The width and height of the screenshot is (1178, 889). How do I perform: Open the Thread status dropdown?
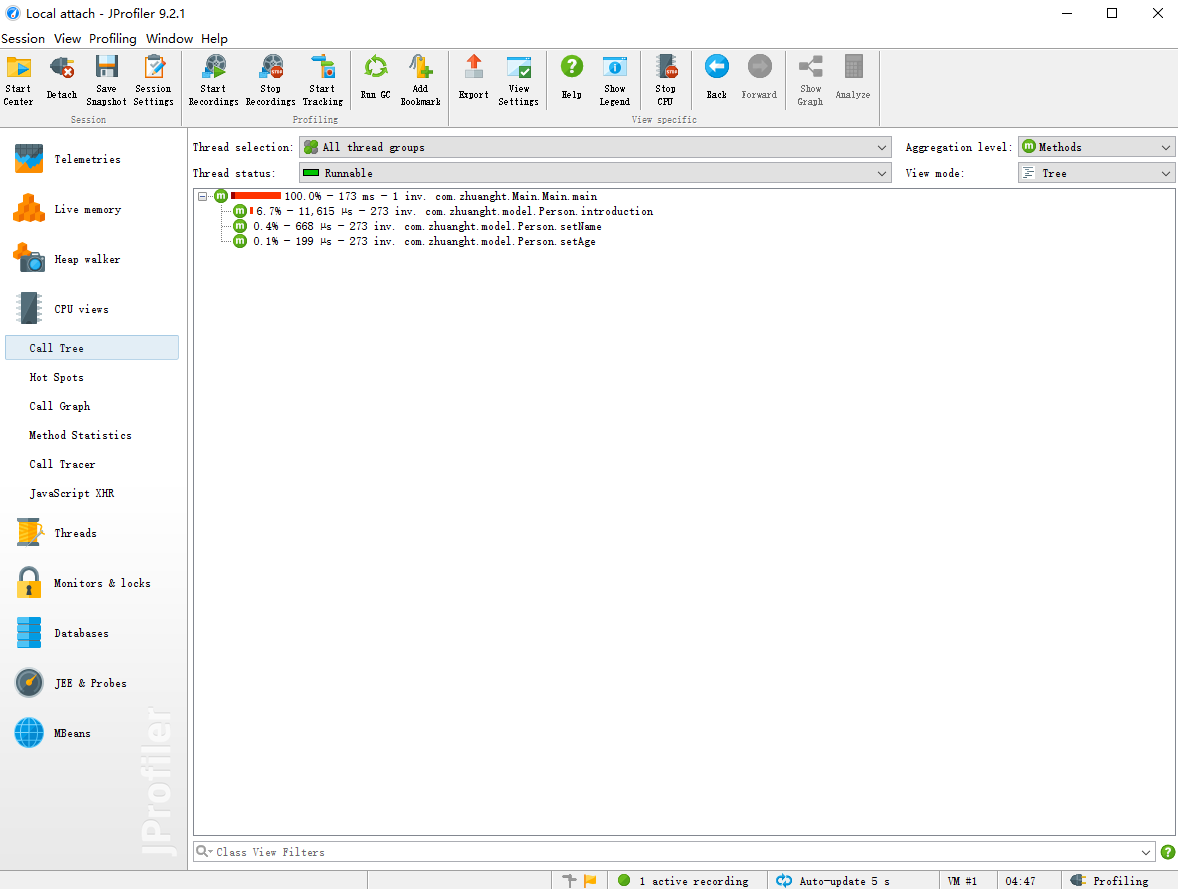(x=595, y=173)
